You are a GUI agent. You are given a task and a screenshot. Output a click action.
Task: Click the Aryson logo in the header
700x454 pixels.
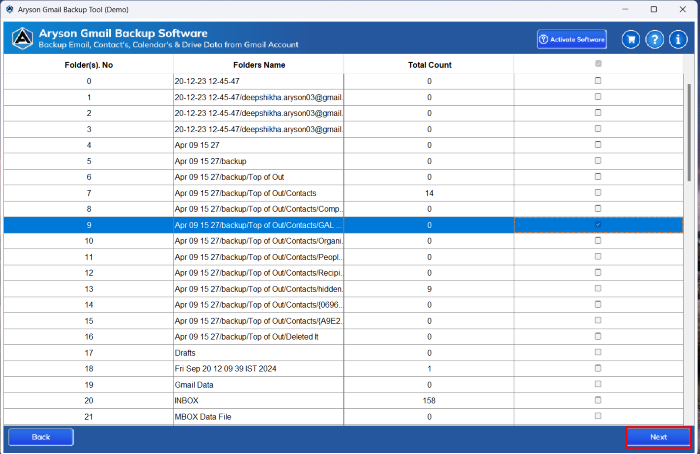point(22,38)
